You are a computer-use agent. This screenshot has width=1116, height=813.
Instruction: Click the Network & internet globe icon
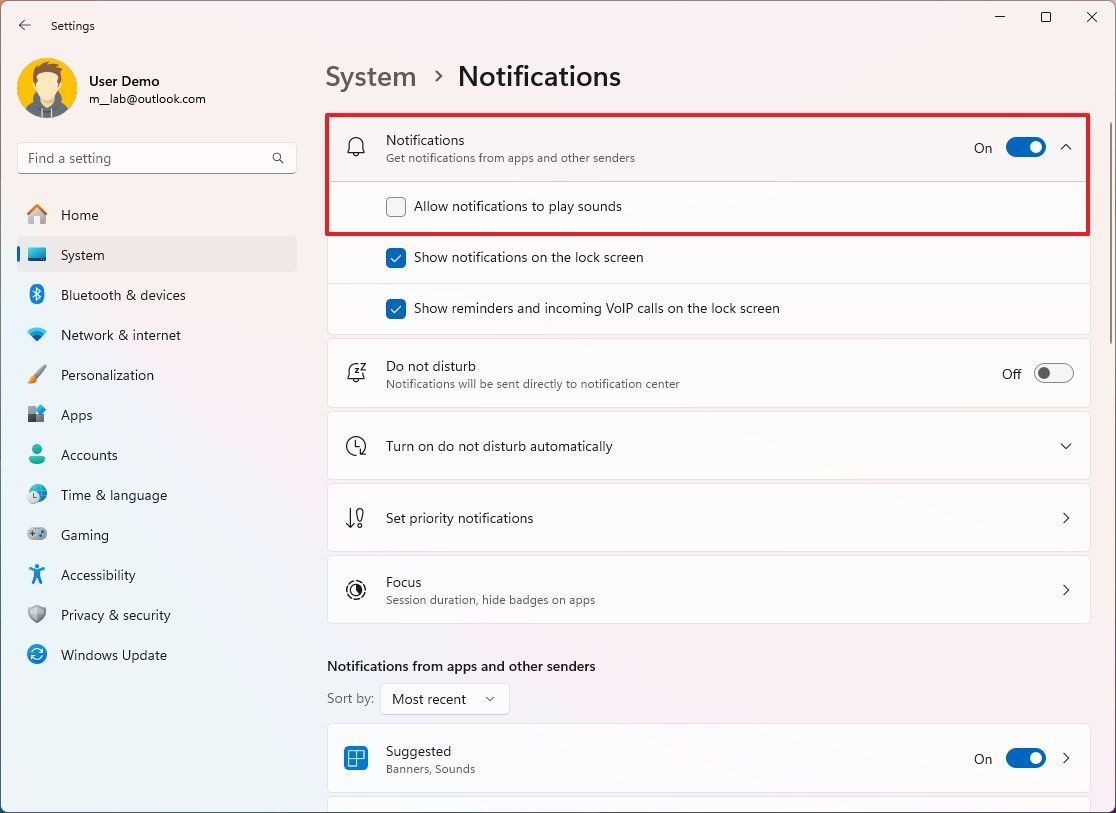pyautogui.click(x=37, y=335)
